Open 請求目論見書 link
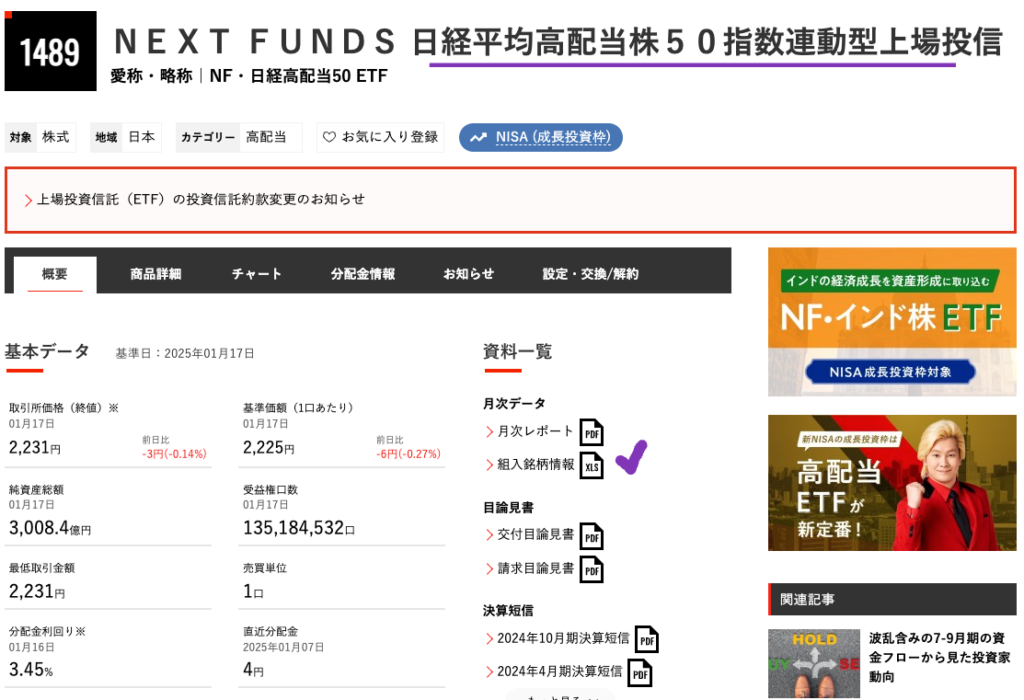 536,568
